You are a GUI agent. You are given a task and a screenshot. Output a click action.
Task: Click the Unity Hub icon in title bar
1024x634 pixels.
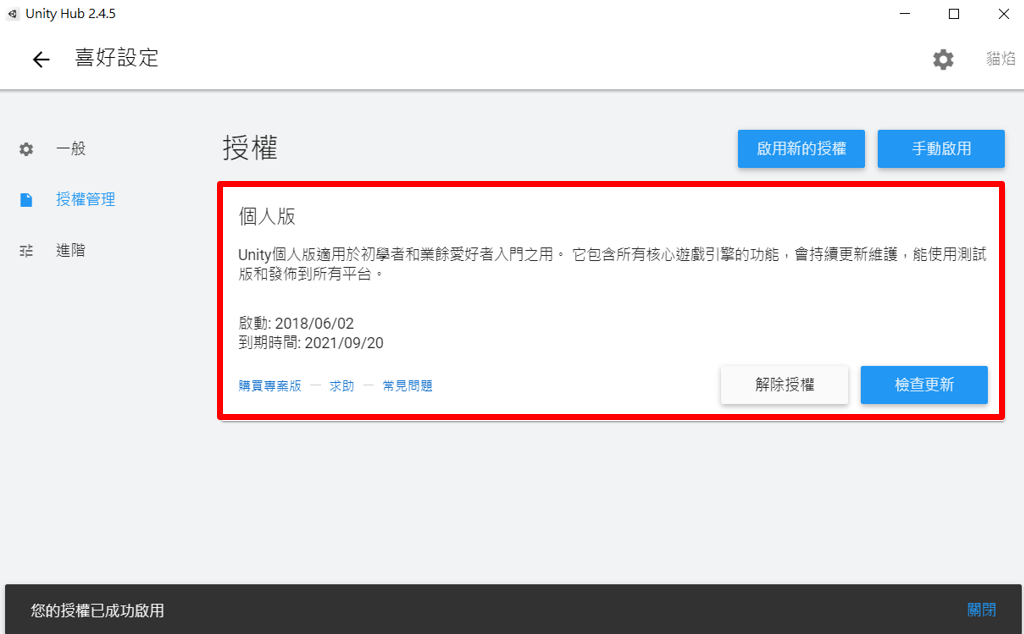[12, 14]
